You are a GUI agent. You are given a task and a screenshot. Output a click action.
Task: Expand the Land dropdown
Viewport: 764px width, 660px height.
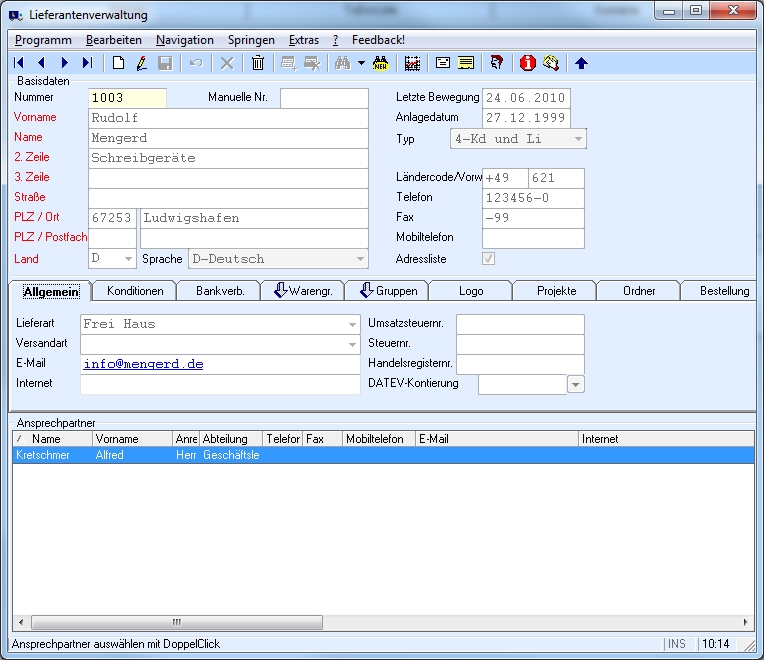coord(127,259)
